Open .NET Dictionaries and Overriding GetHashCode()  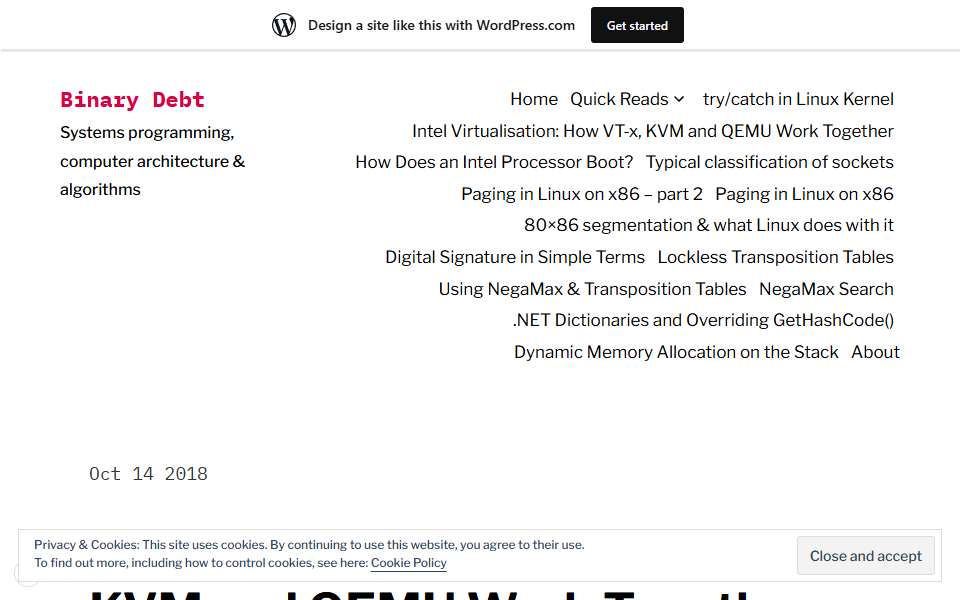703,320
